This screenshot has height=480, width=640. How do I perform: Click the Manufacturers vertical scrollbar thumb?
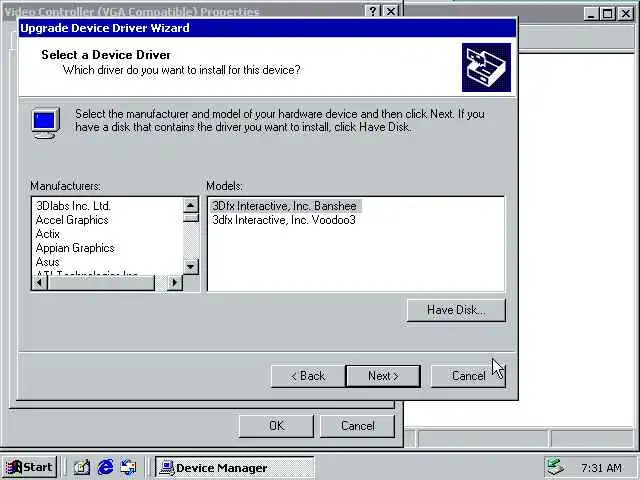coord(191,218)
